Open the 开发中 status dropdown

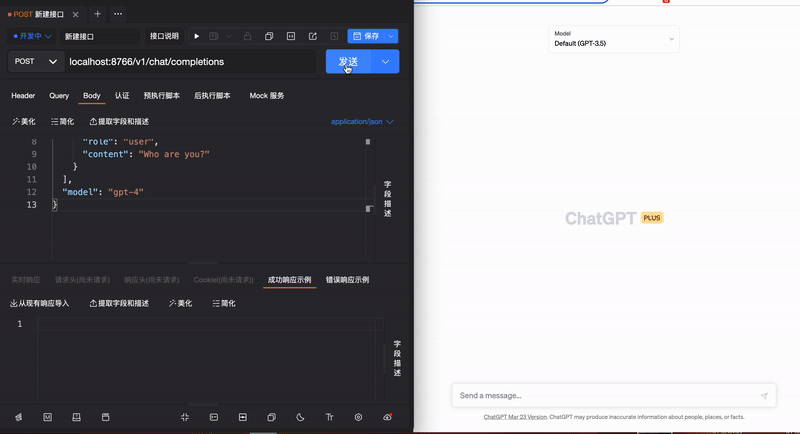coord(32,36)
